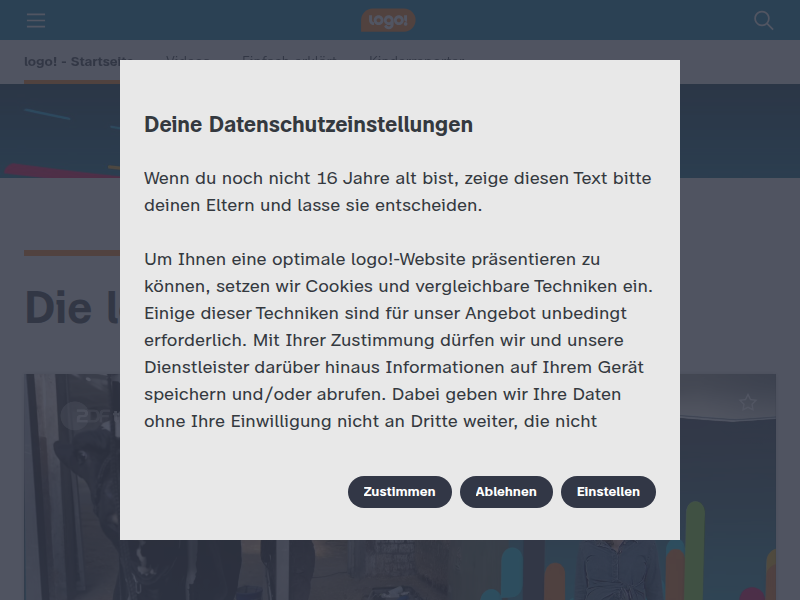Click the paragraph mentioning 16 Jahre

pyautogui.click(x=398, y=192)
